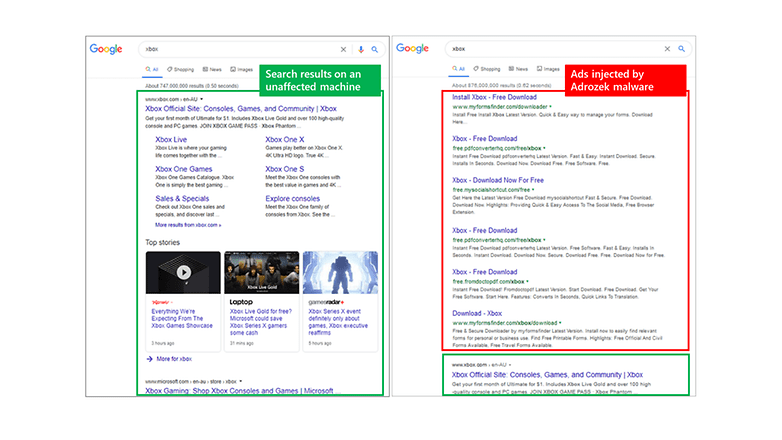The image size is (782, 440).
Task: Open the Images tab in left window
Action: [x=241, y=69]
